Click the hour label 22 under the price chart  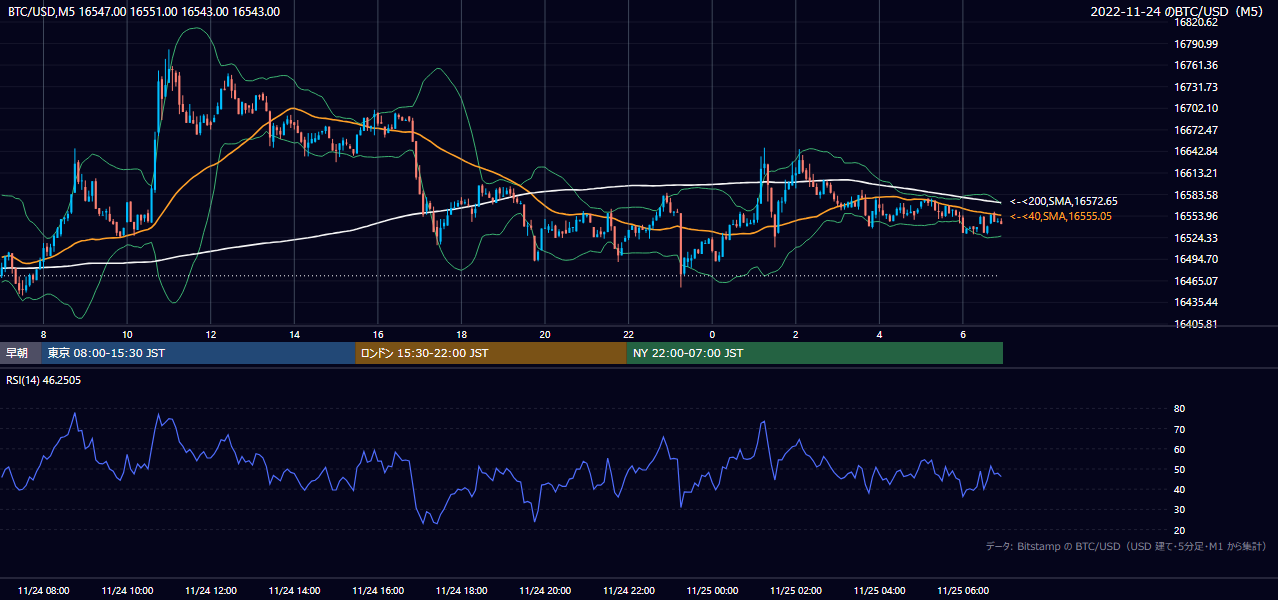629,334
